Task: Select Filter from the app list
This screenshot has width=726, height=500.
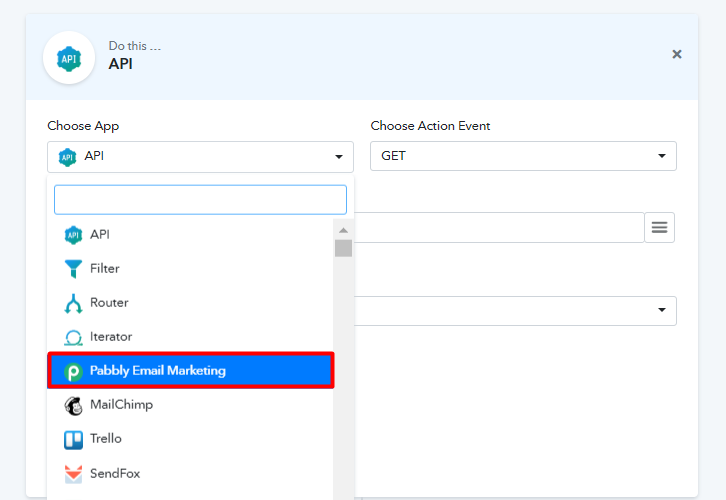Action: tap(190, 269)
